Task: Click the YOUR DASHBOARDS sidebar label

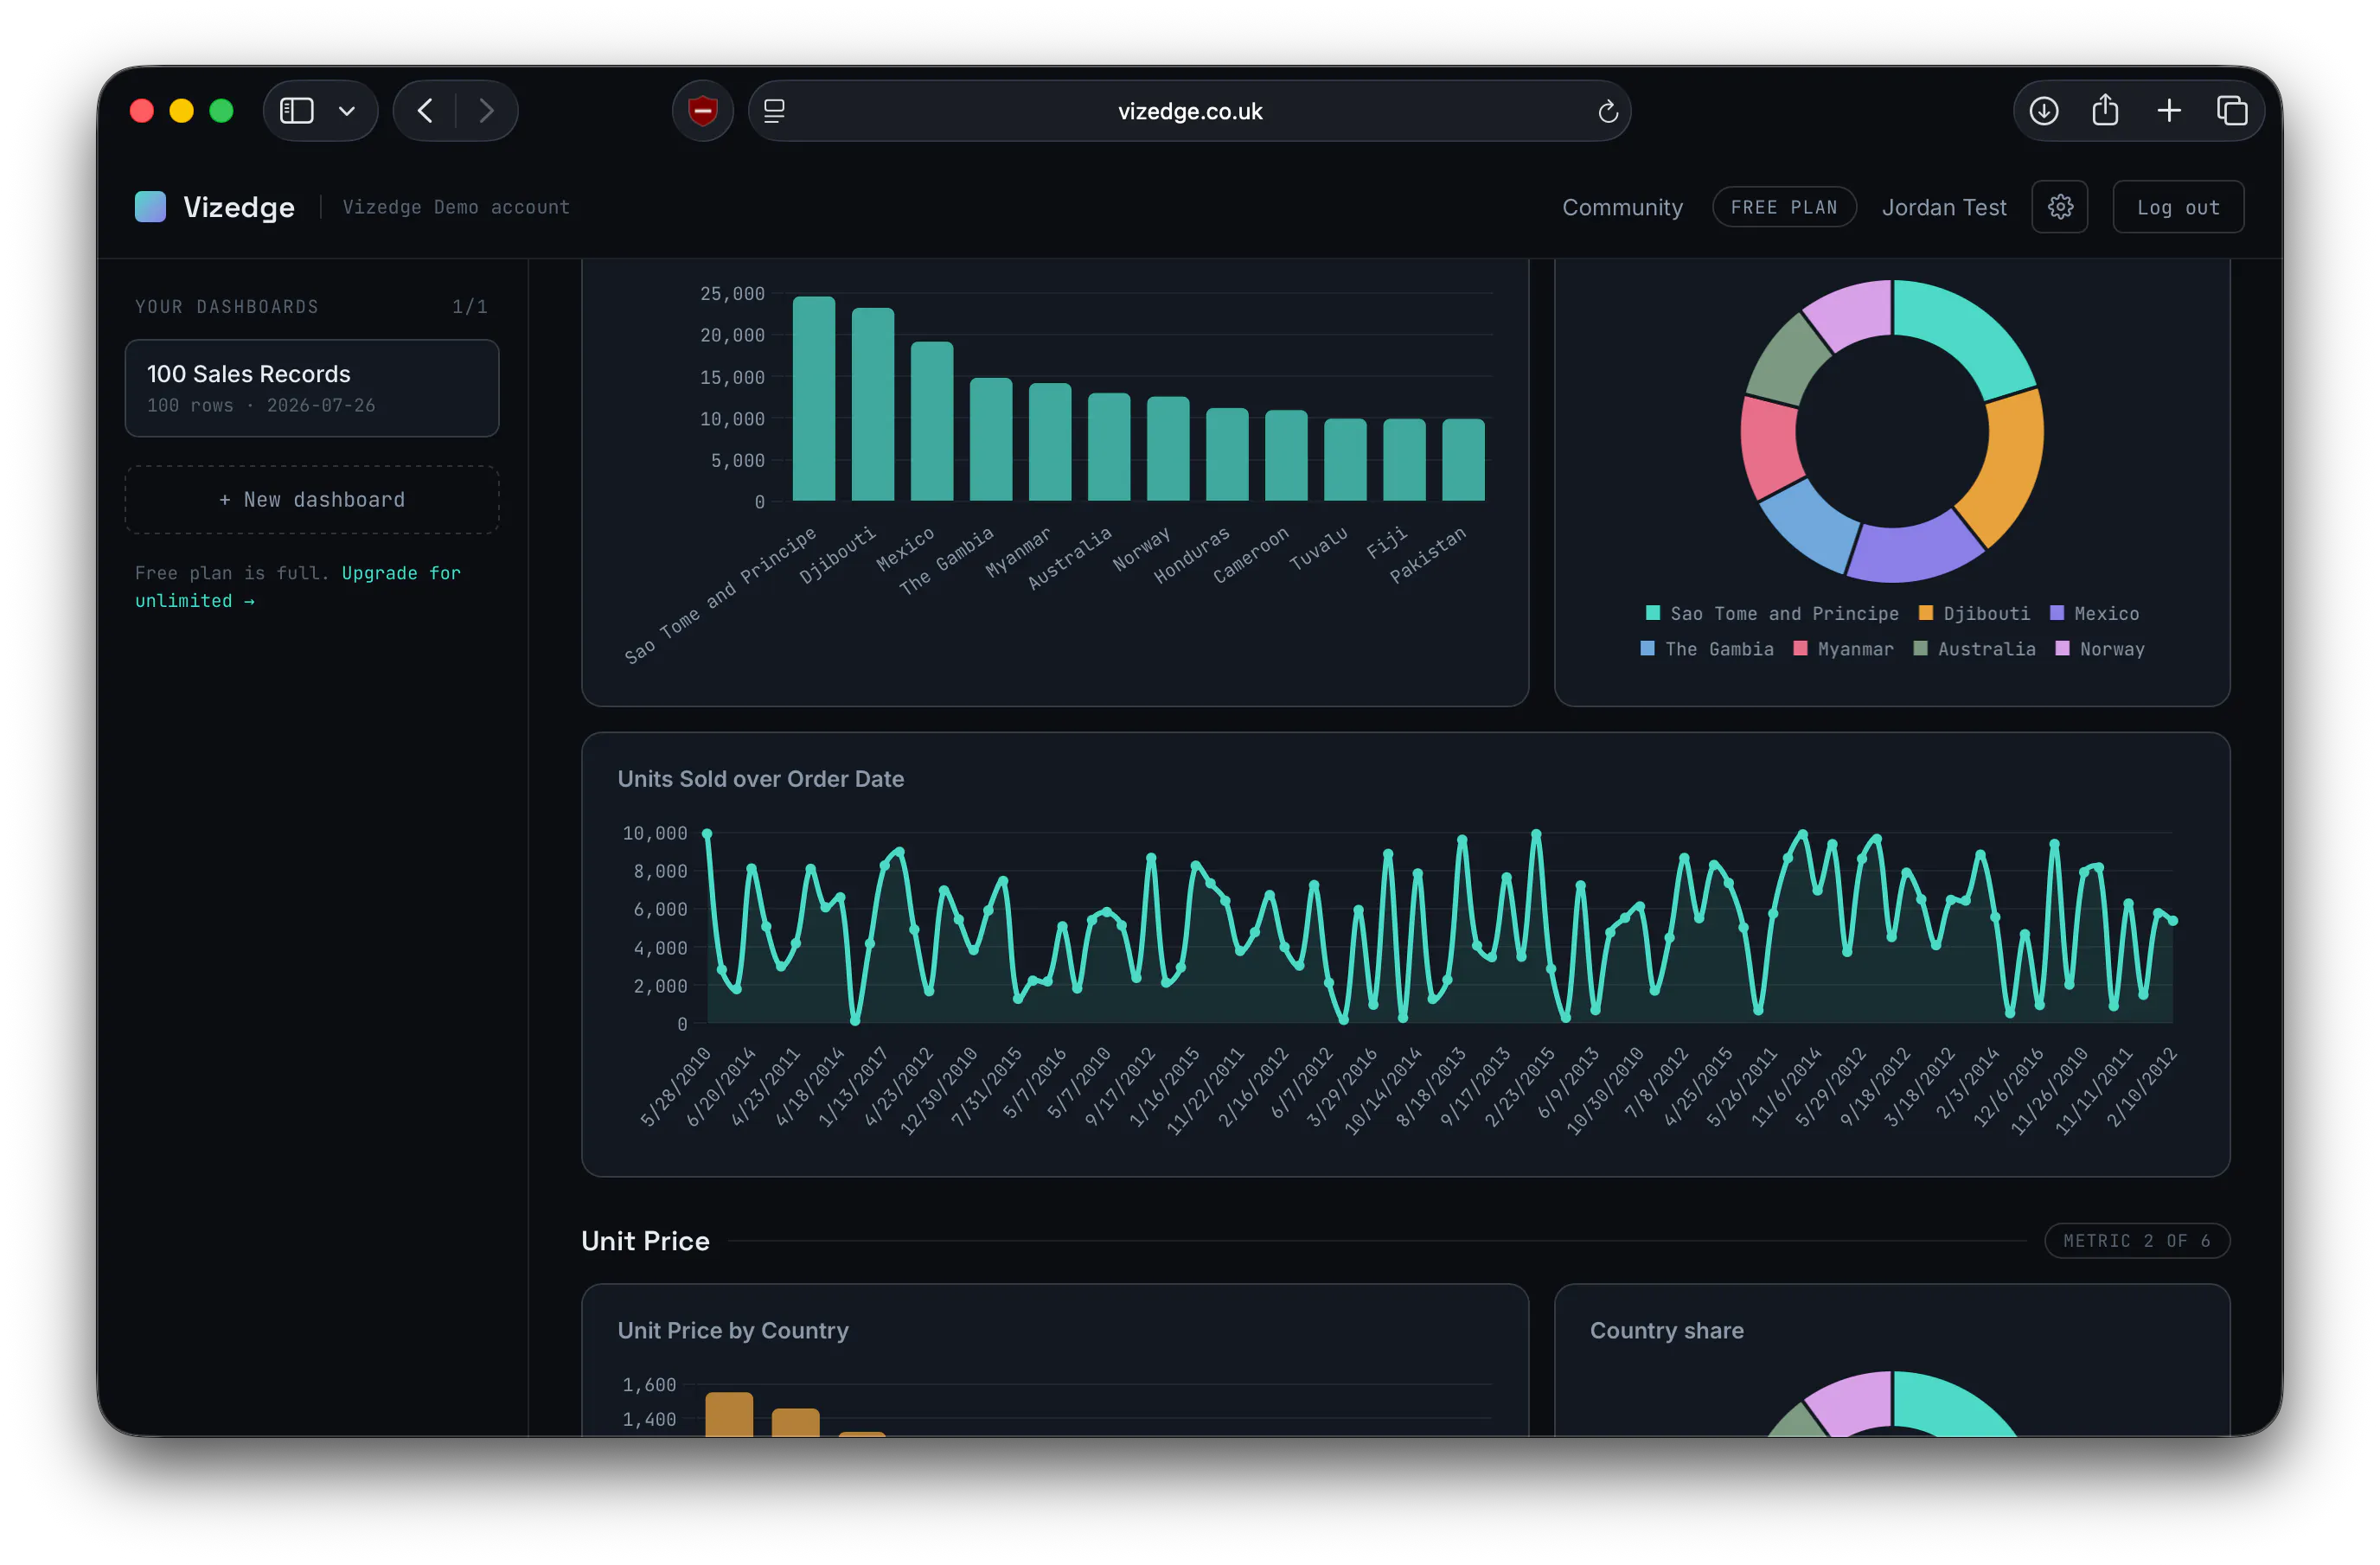Action: point(227,306)
